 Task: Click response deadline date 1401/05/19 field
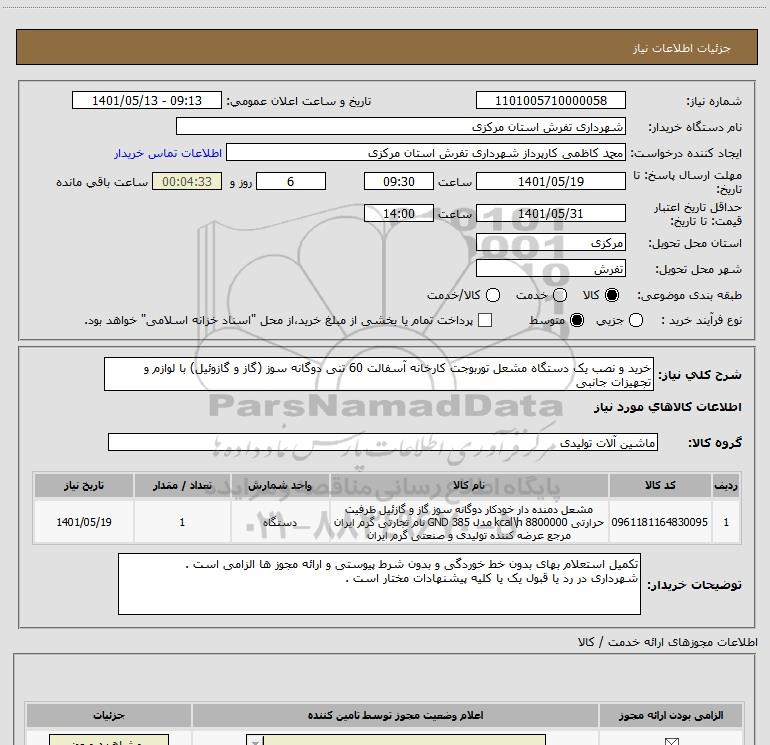tap(550, 181)
